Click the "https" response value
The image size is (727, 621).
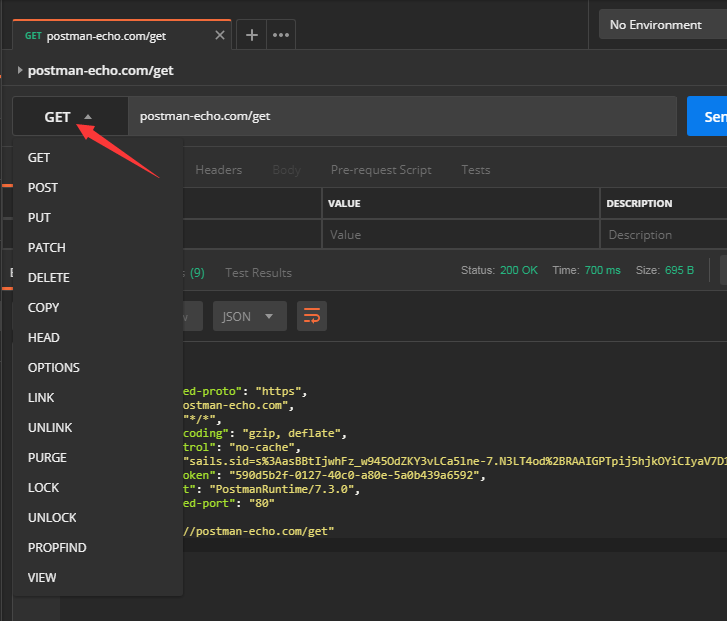(278, 391)
